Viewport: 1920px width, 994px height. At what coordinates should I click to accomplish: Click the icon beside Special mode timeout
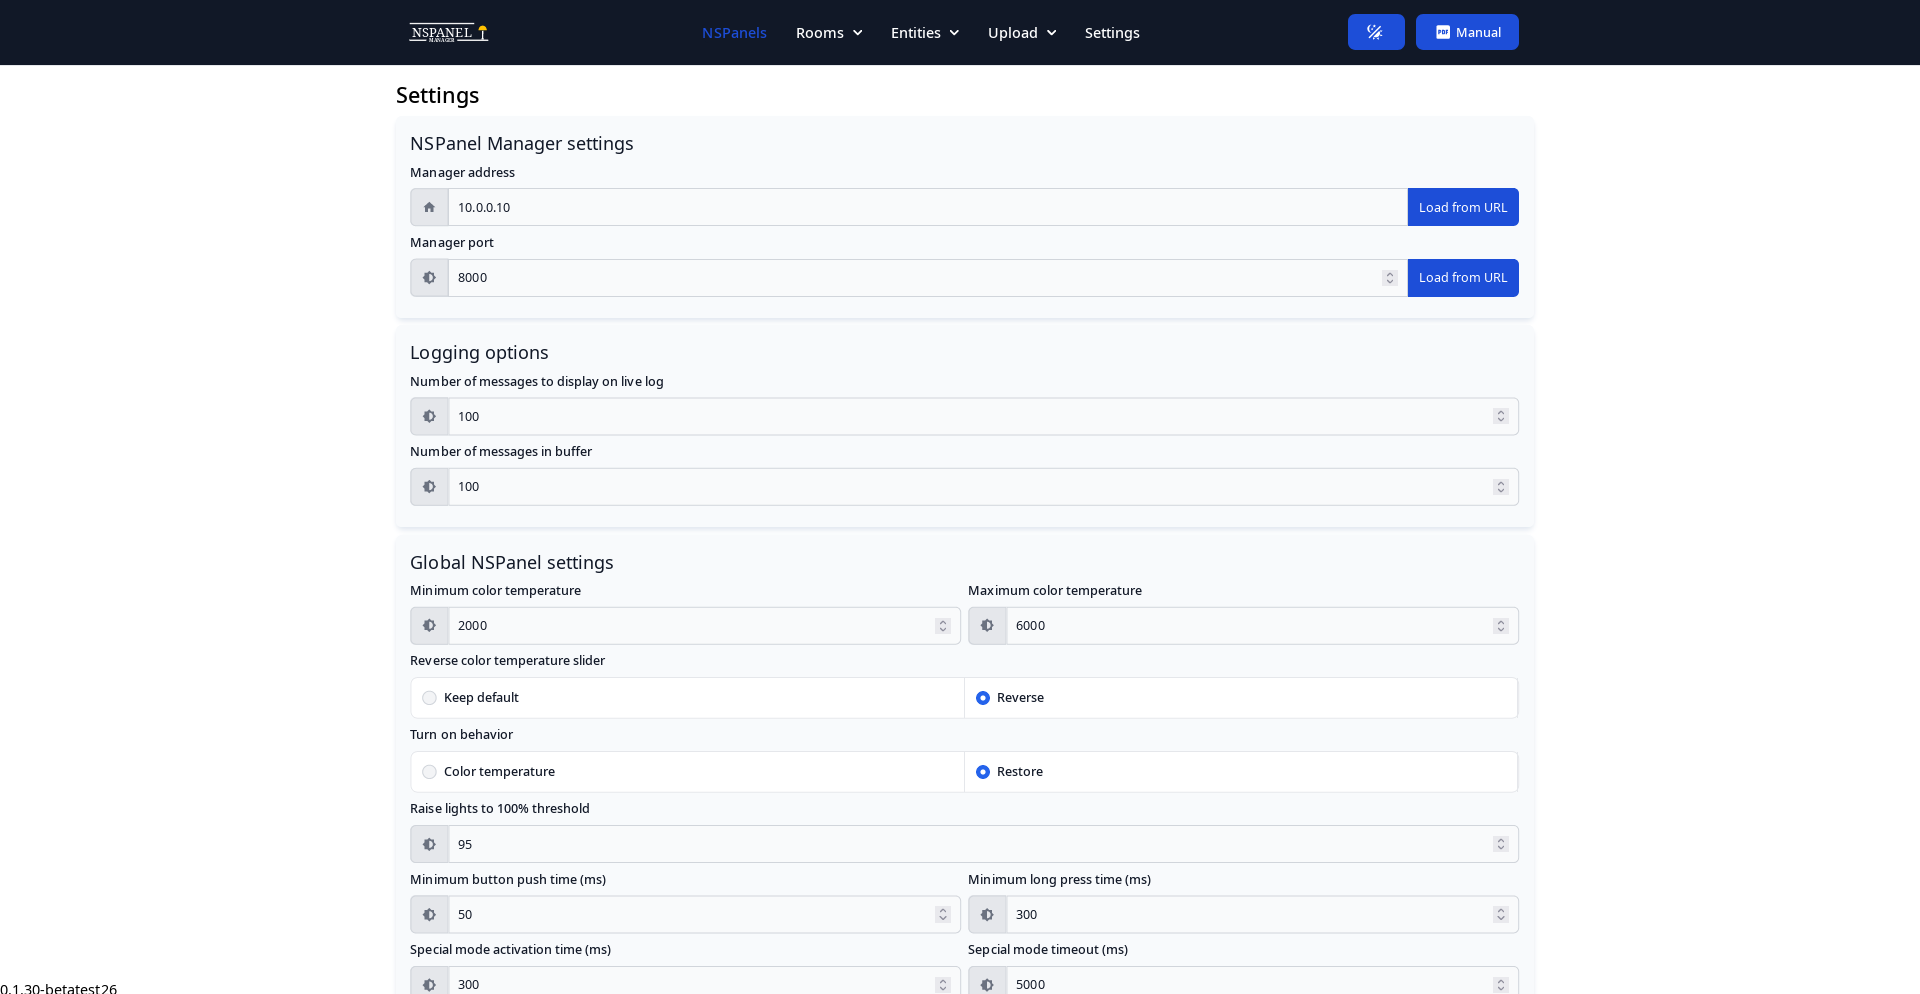pyautogui.click(x=987, y=981)
